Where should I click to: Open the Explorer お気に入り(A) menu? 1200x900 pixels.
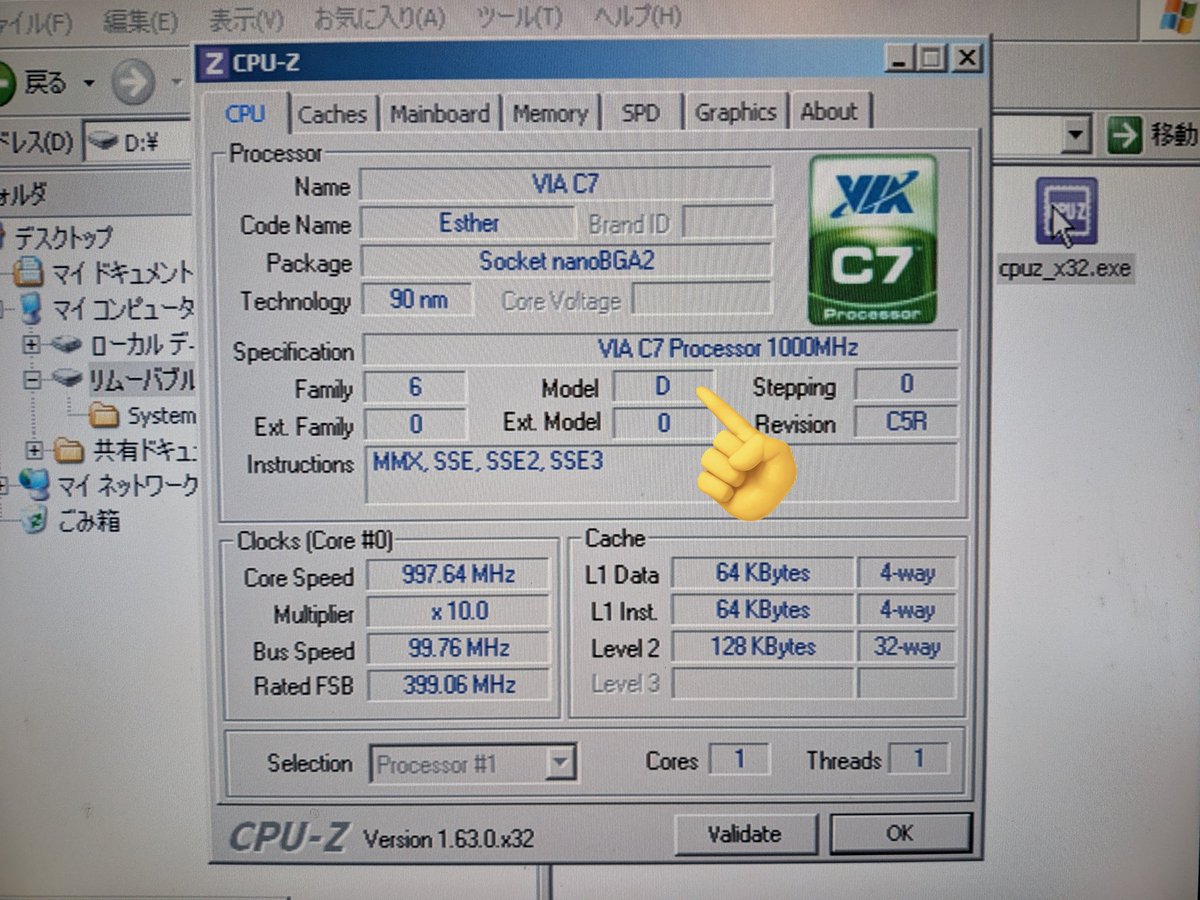(x=379, y=17)
